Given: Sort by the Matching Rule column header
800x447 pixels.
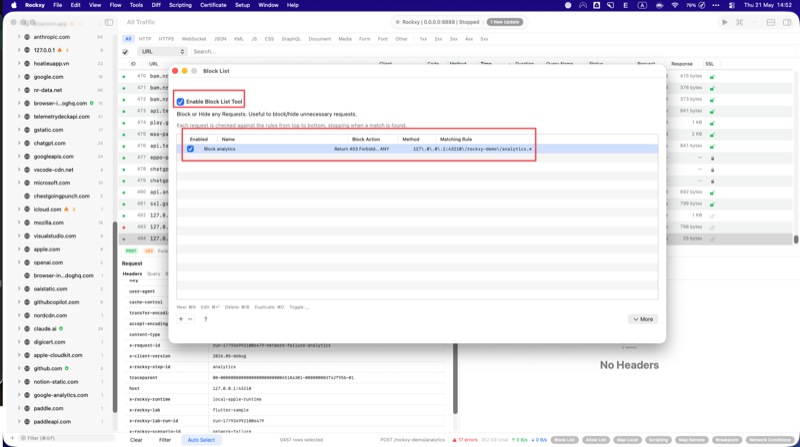Looking at the screenshot, I should click(456, 139).
